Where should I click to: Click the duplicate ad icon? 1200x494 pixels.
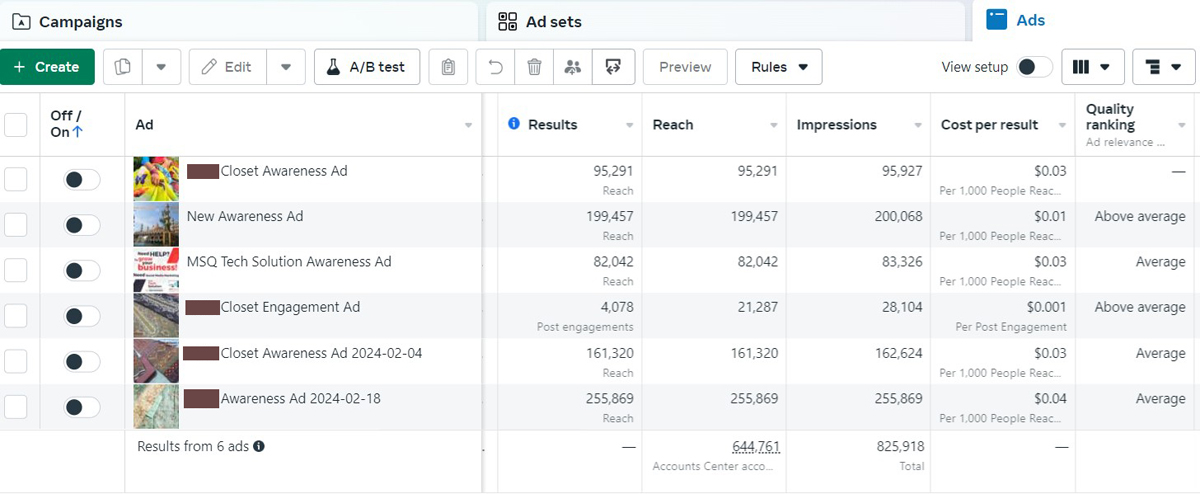tap(122, 67)
